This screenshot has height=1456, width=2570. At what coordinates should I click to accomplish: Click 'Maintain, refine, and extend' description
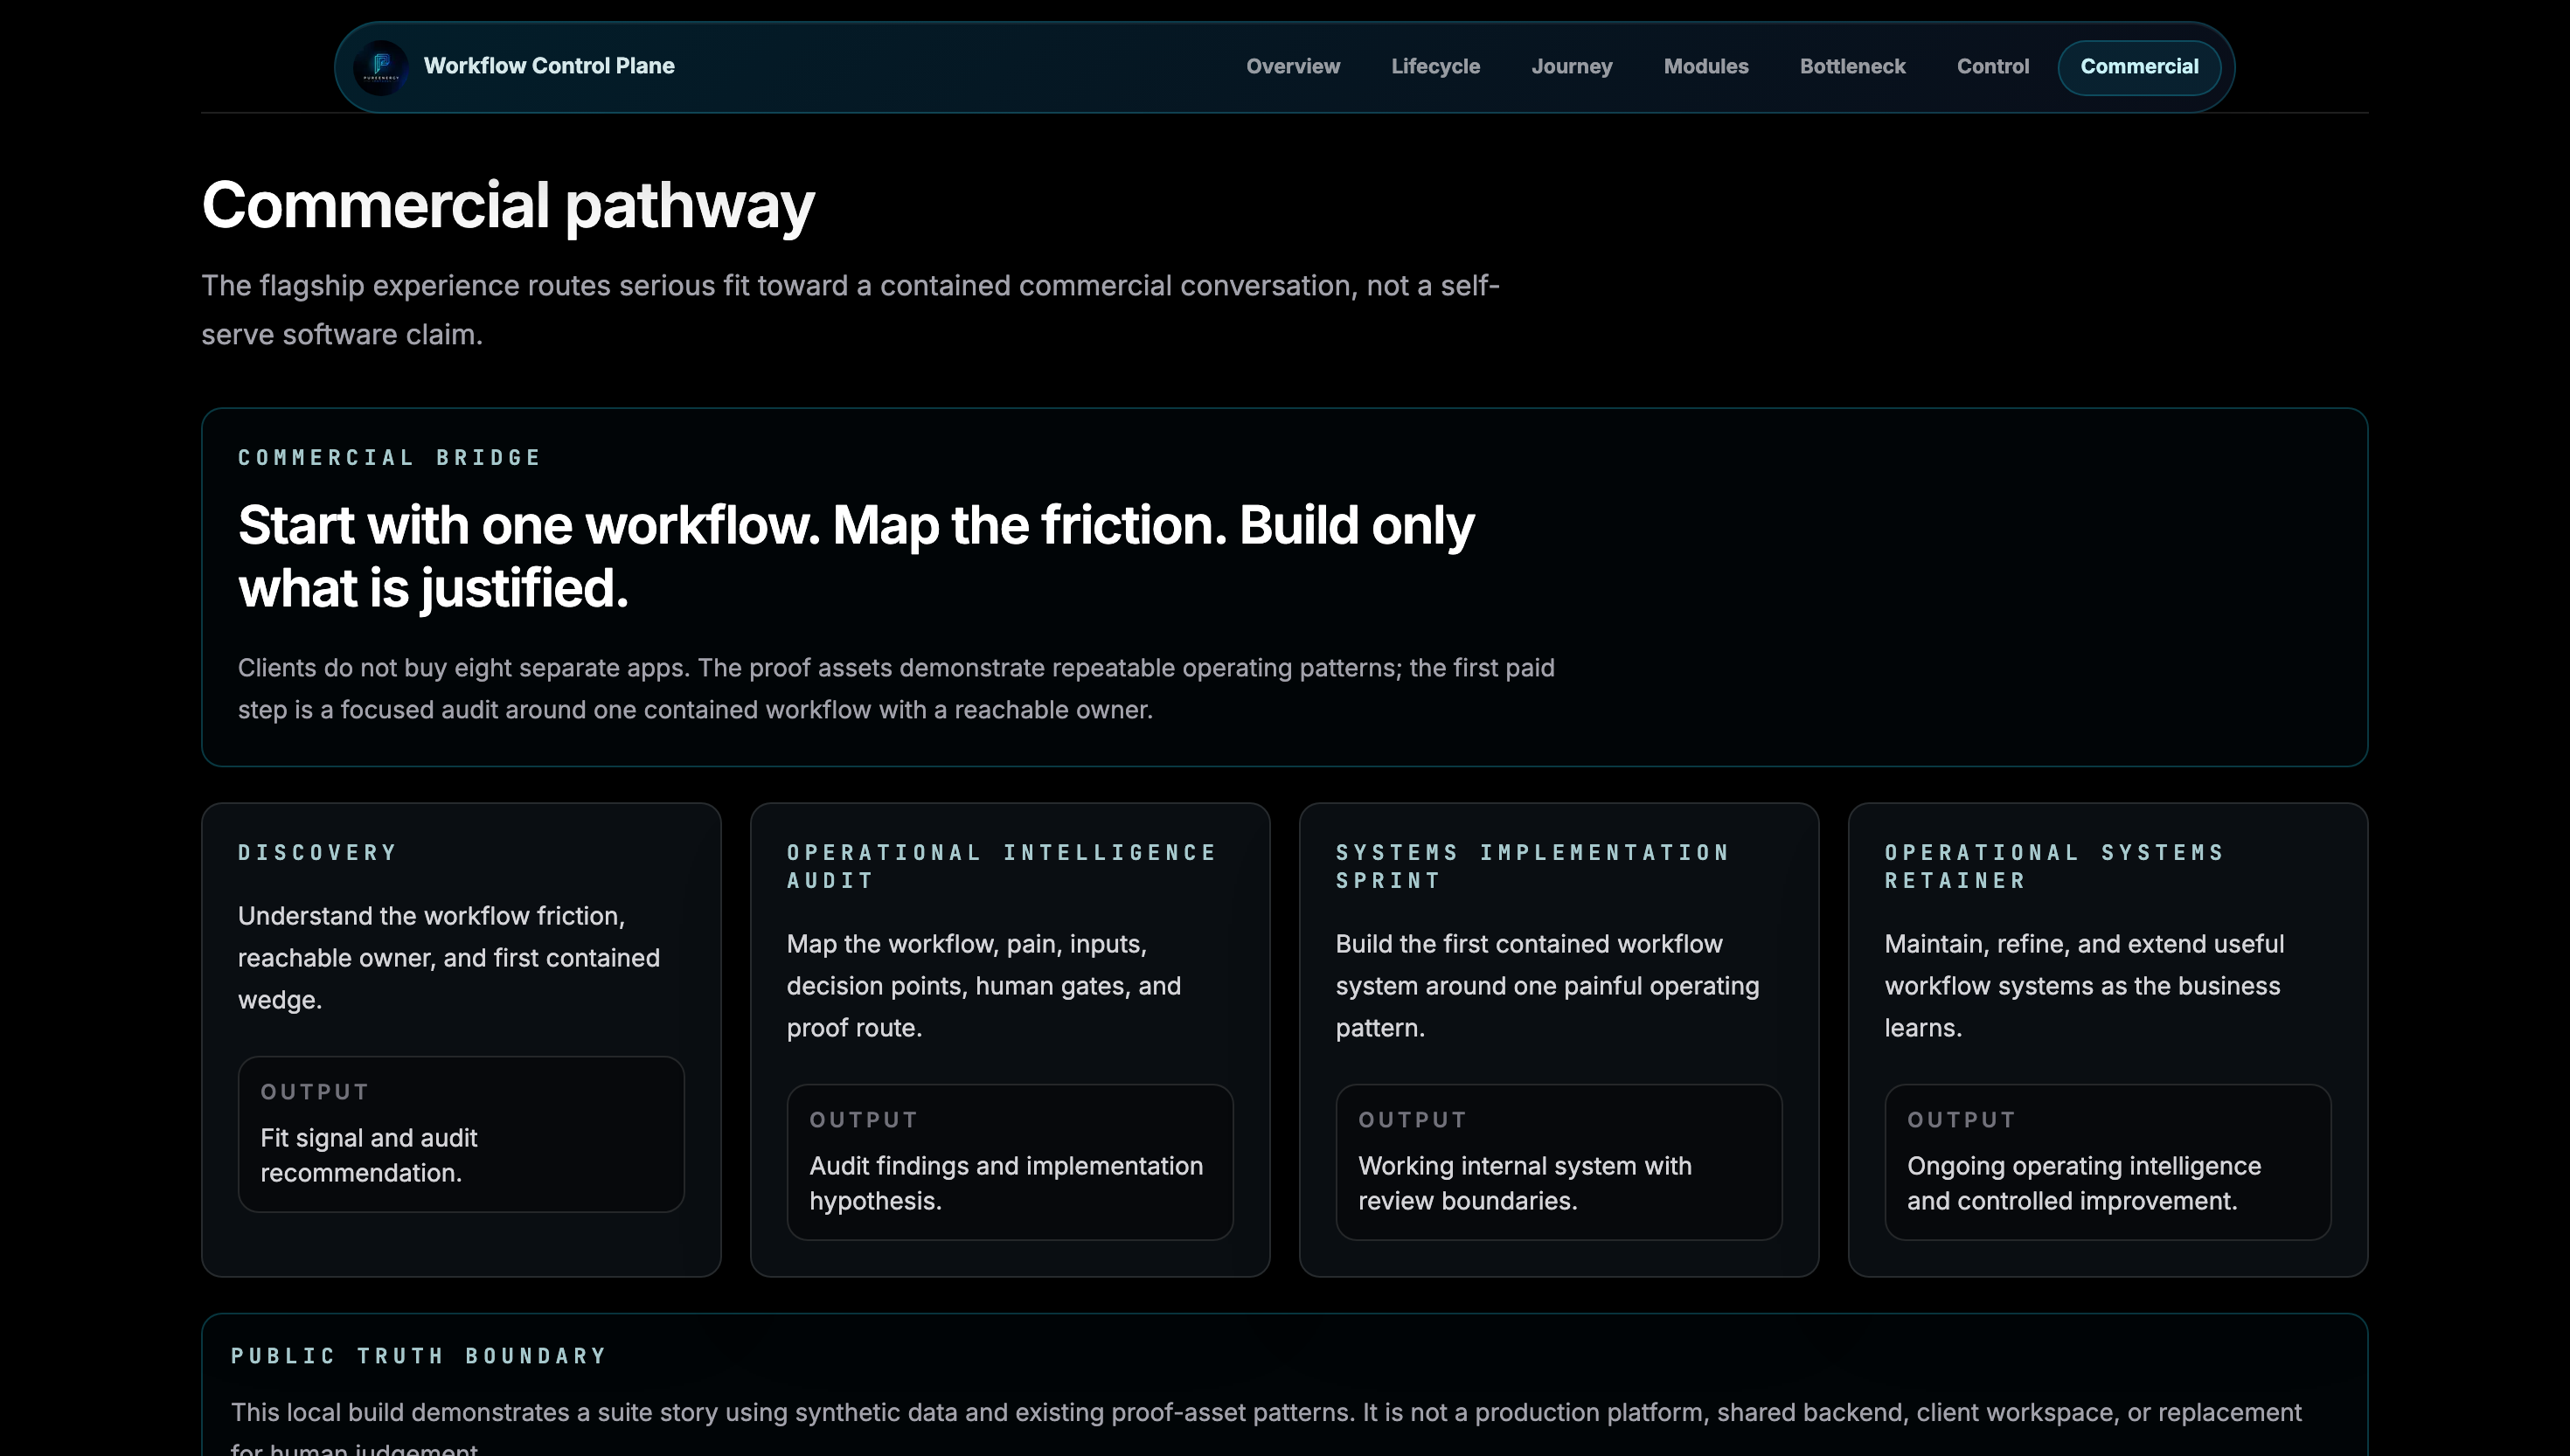coord(2084,986)
